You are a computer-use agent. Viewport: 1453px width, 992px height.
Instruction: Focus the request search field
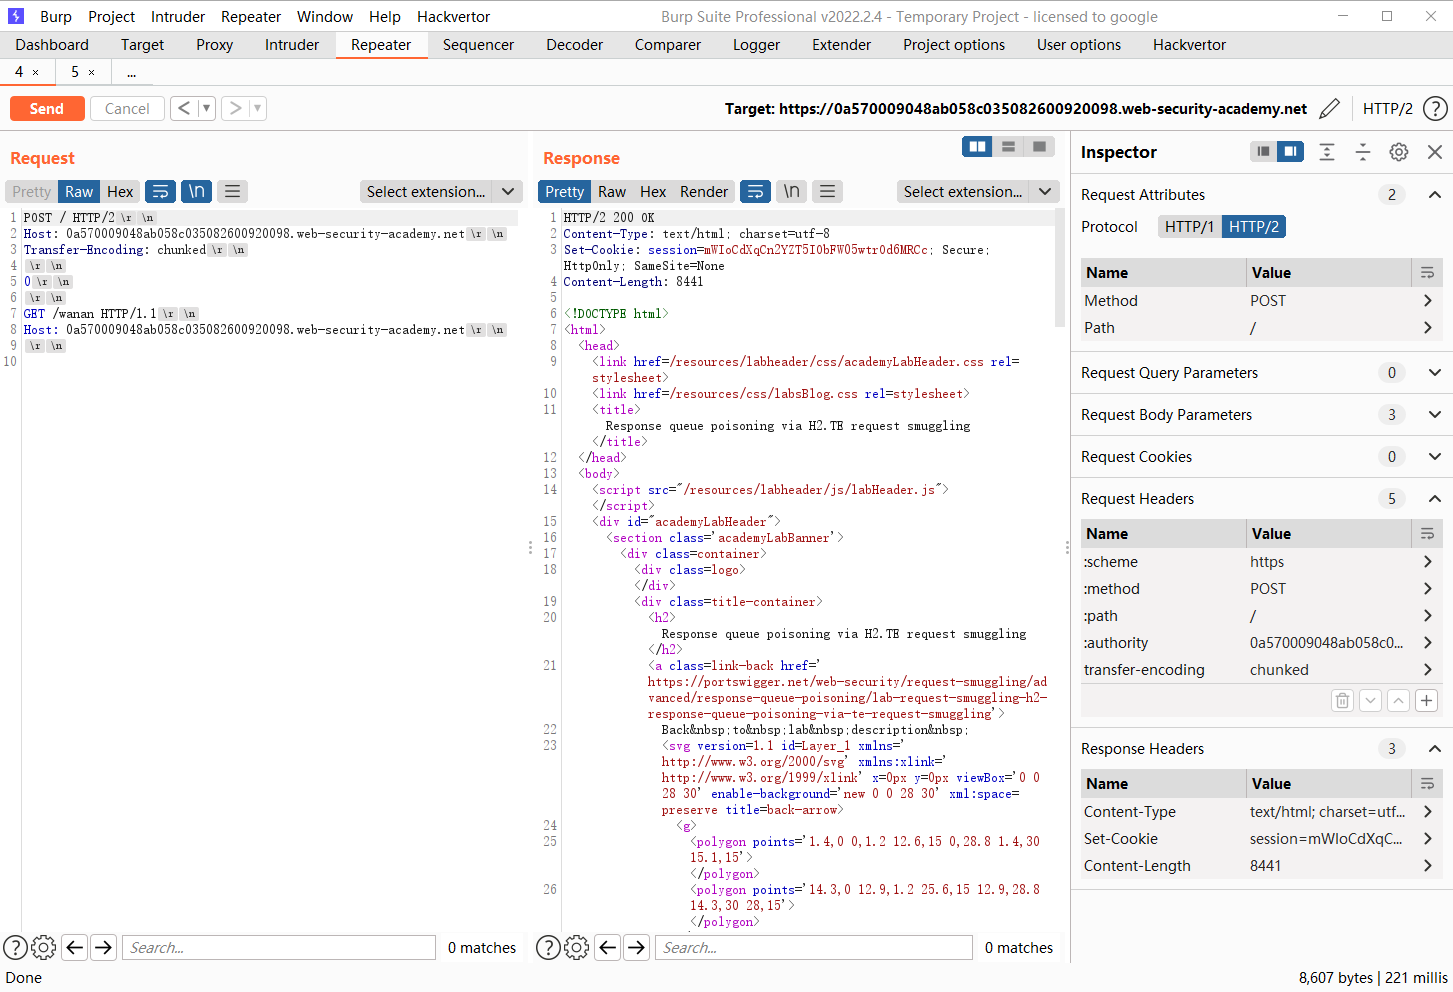tap(279, 947)
